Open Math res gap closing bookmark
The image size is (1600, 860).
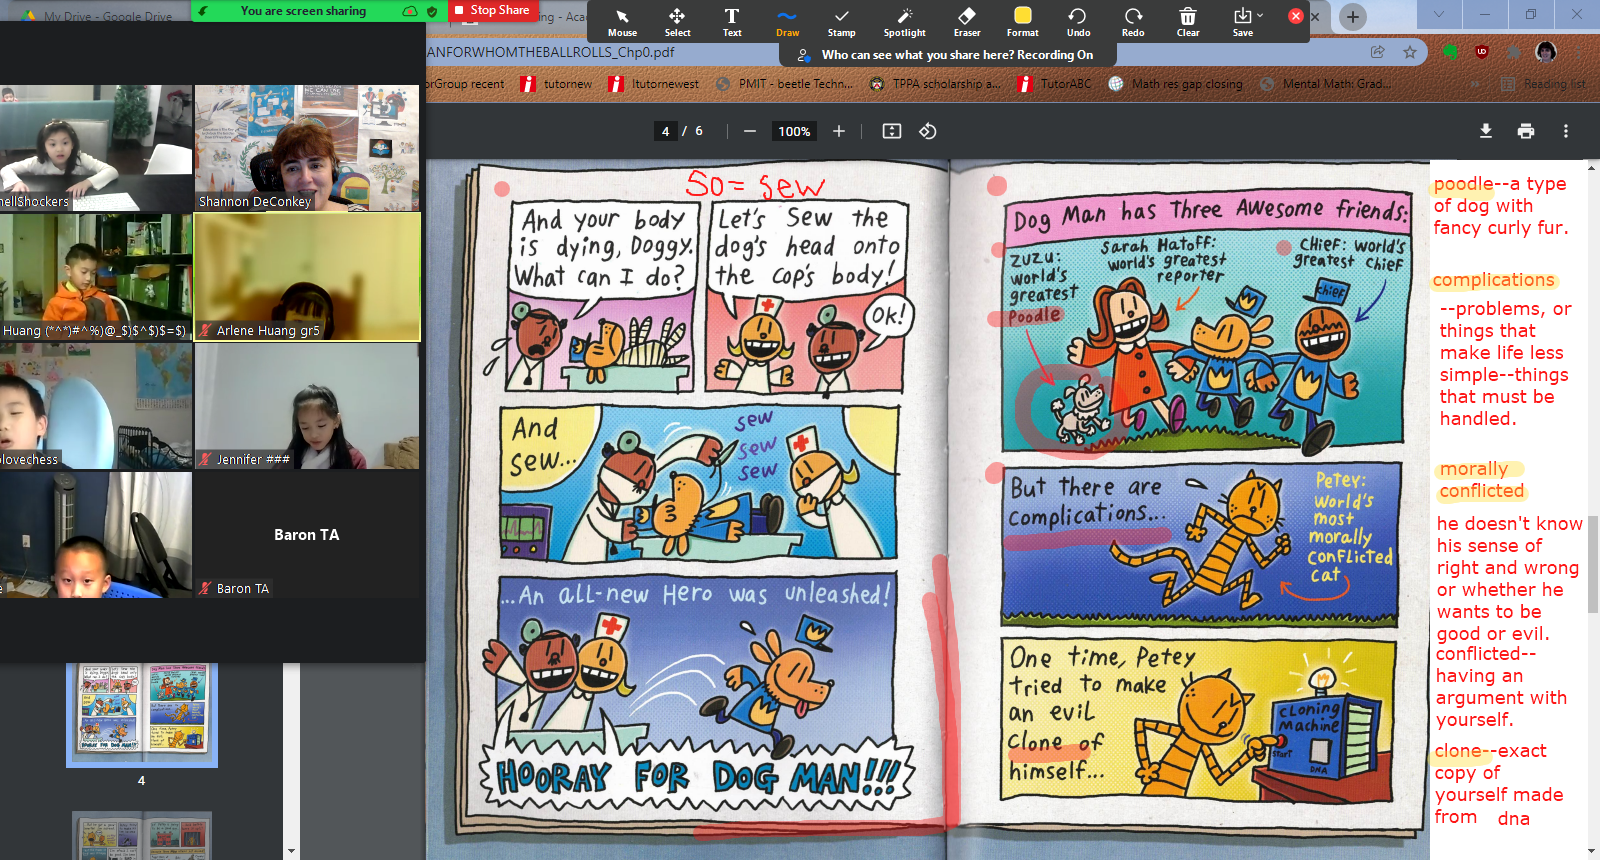pyautogui.click(x=1176, y=84)
